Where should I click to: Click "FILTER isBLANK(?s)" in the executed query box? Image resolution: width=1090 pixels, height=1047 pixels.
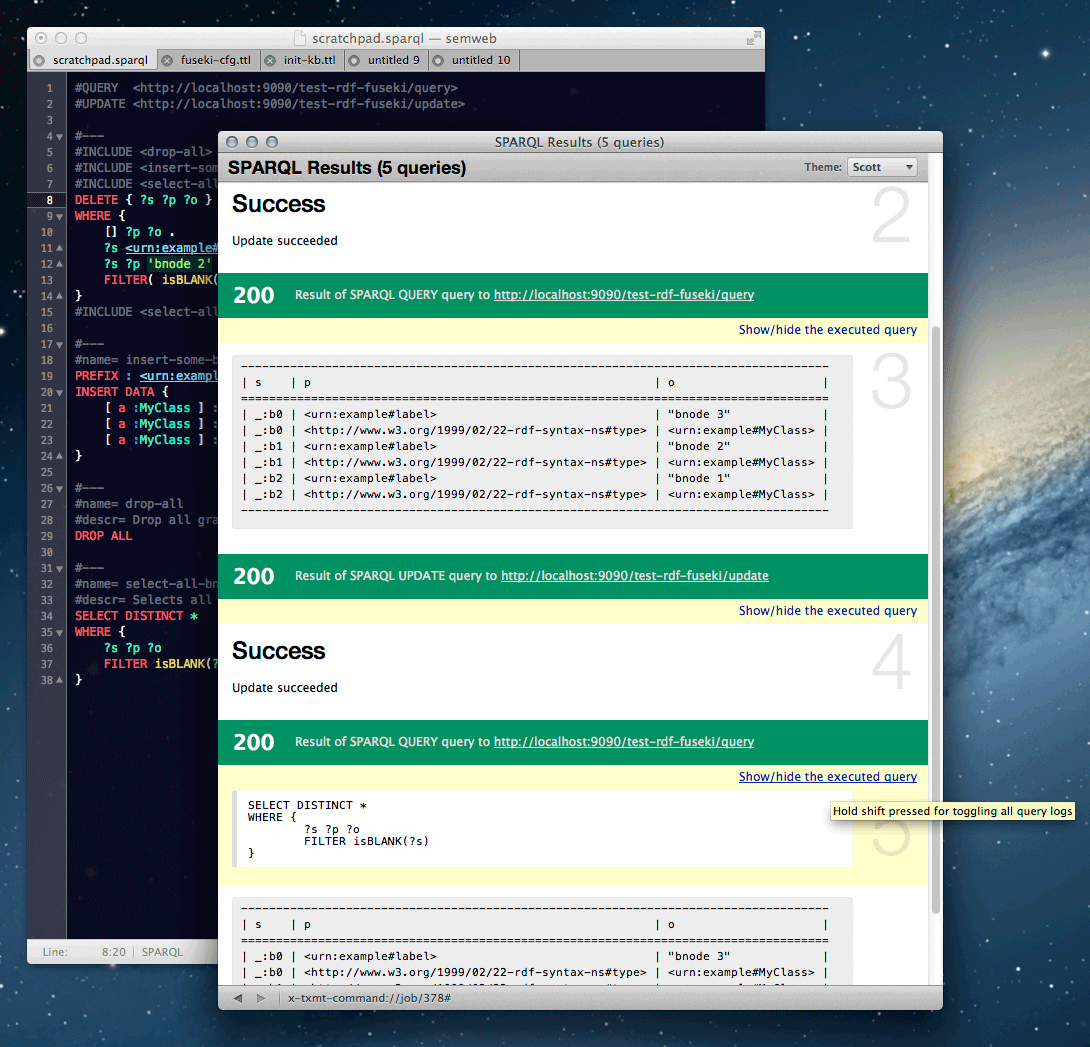366,841
